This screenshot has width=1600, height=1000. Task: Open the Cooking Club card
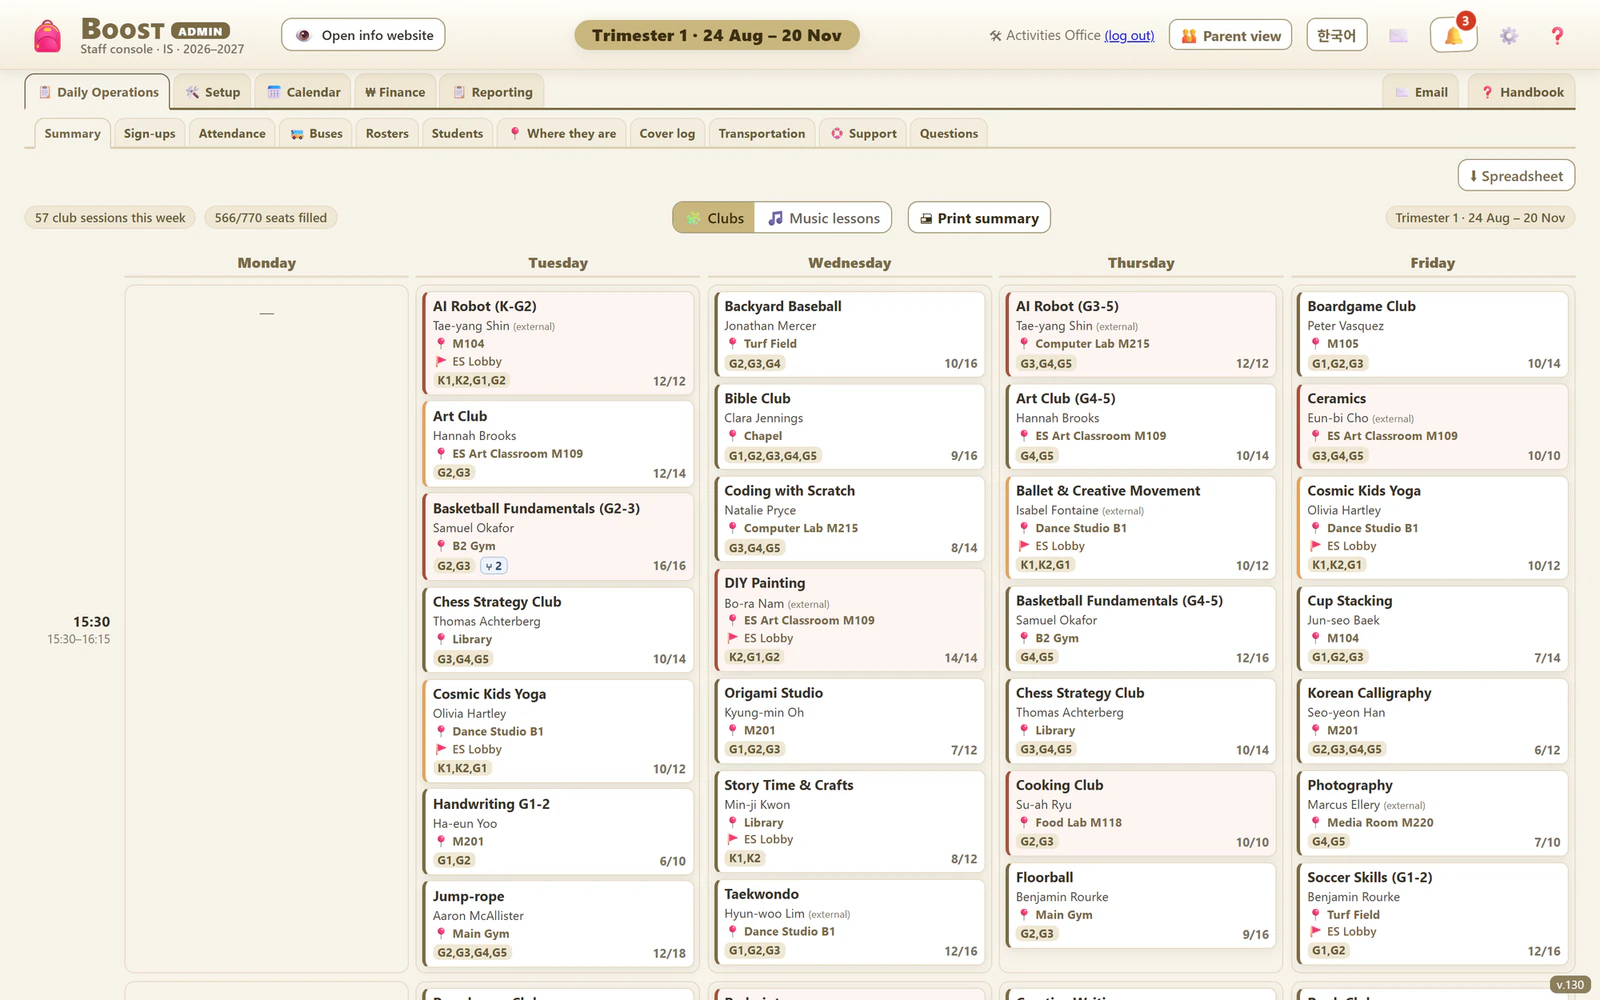point(1140,812)
